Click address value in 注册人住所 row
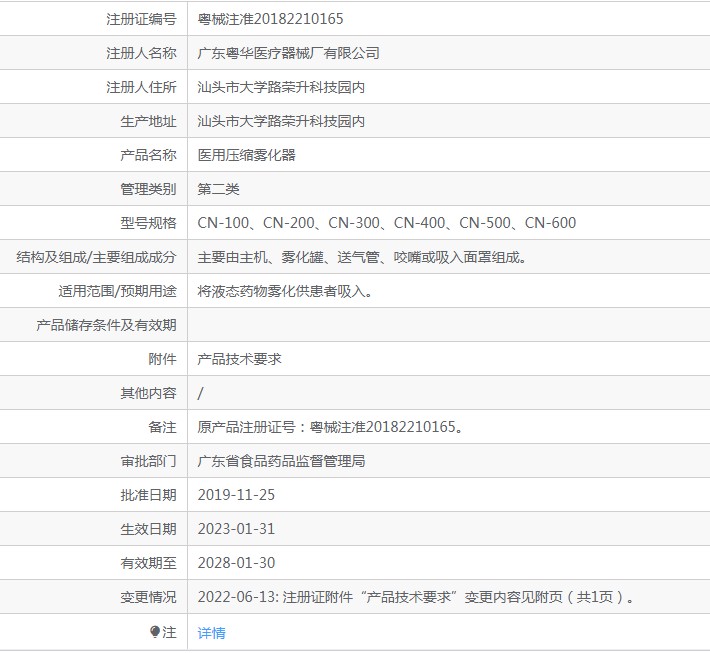The width and height of the screenshot is (710, 653). tap(281, 87)
